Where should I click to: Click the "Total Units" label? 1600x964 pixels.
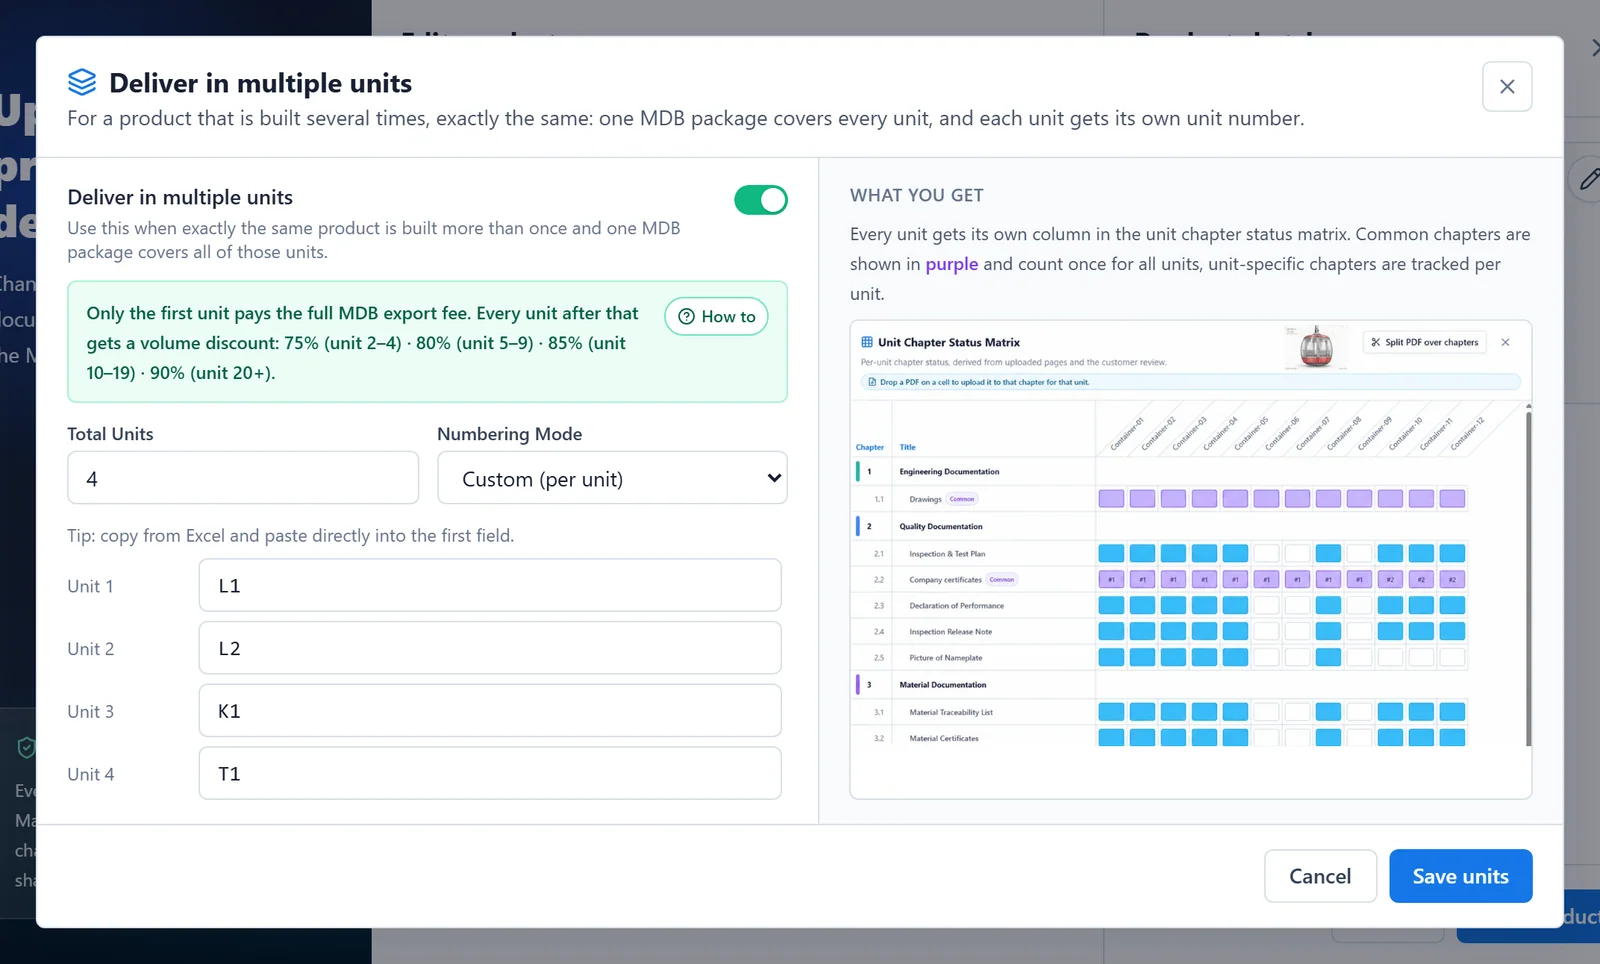click(110, 434)
